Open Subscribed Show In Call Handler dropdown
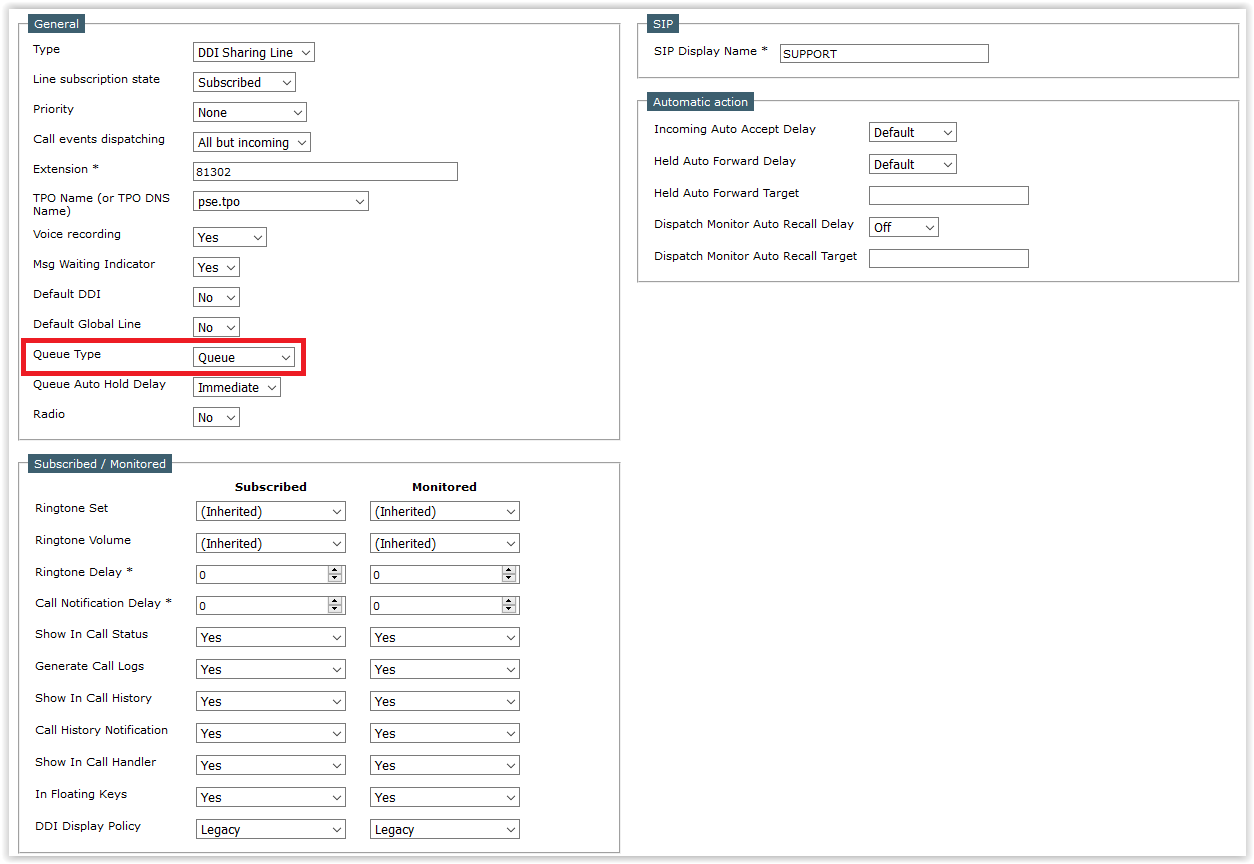The image size is (1254, 864). pyautogui.click(x=271, y=766)
